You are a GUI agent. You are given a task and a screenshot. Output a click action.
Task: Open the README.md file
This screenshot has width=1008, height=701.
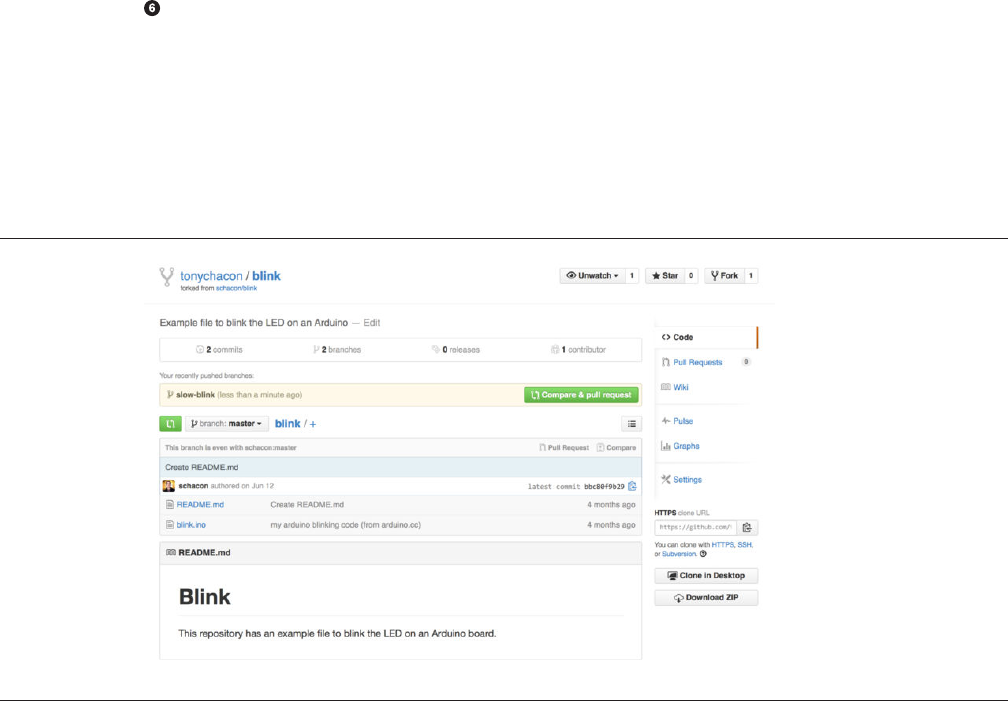pyautogui.click(x=200, y=505)
